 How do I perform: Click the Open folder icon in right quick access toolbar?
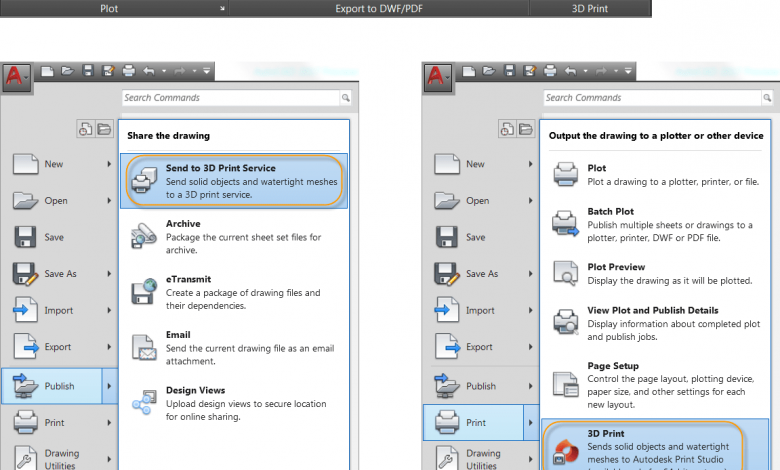click(x=489, y=71)
